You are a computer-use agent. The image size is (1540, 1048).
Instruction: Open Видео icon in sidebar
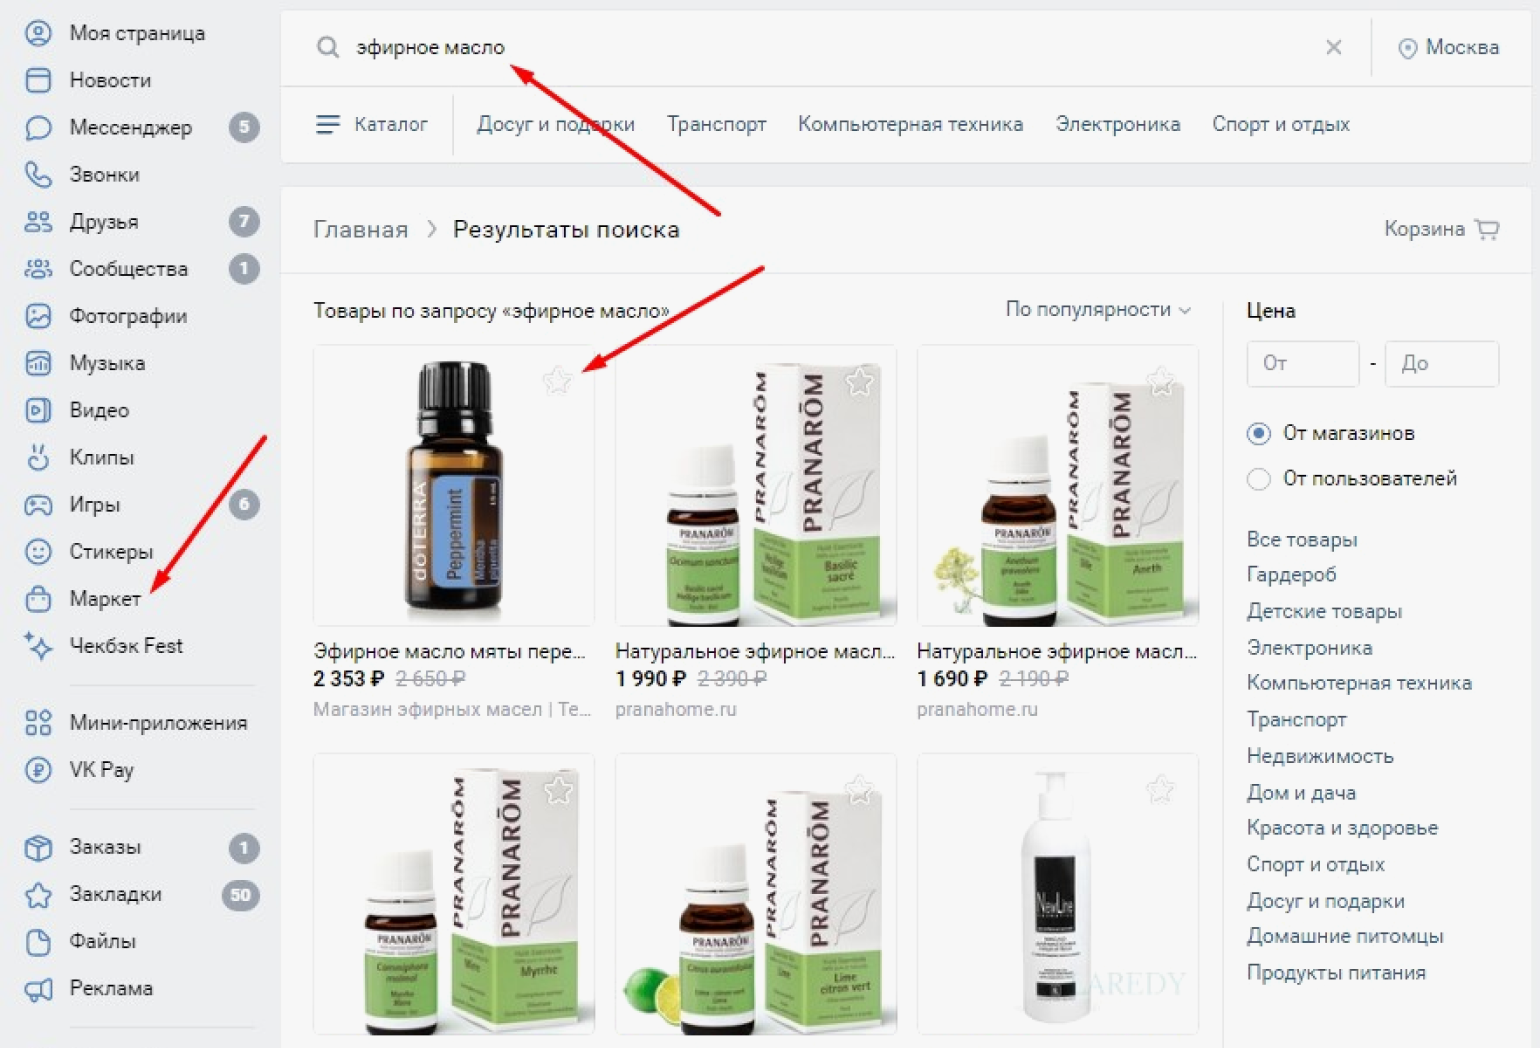(38, 410)
